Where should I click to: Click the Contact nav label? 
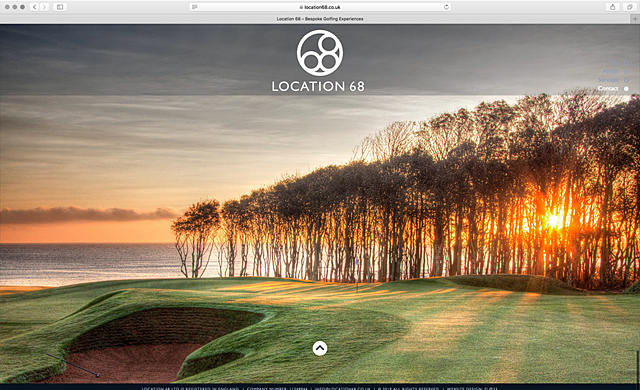(608, 89)
